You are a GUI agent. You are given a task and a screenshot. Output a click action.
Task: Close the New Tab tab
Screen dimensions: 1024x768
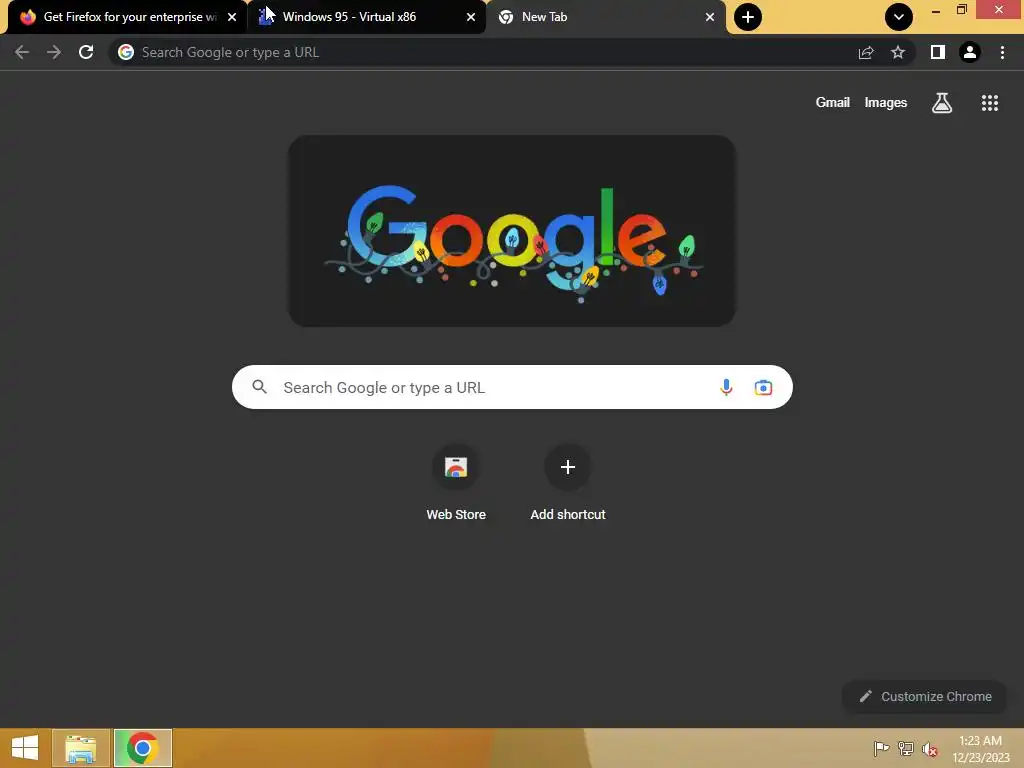pos(710,17)
